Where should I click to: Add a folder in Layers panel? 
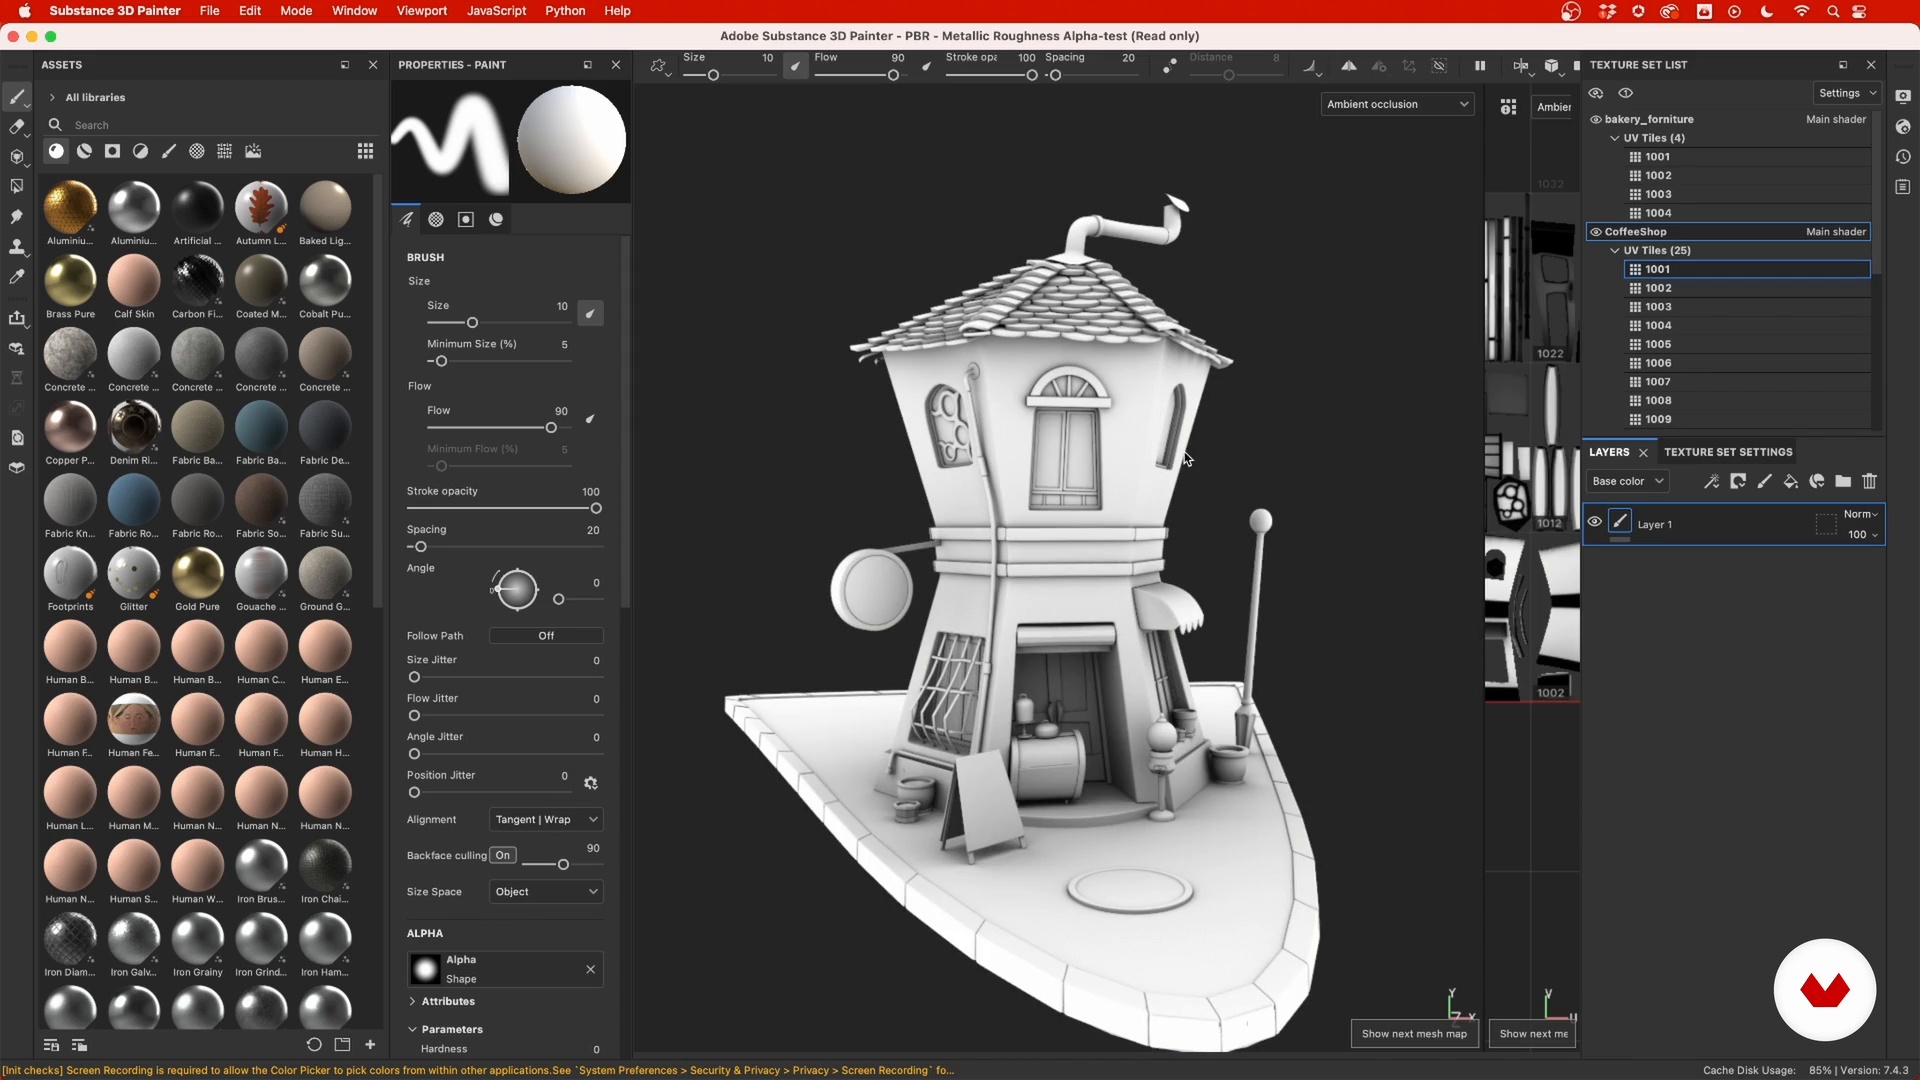(x=1843, y=481)
